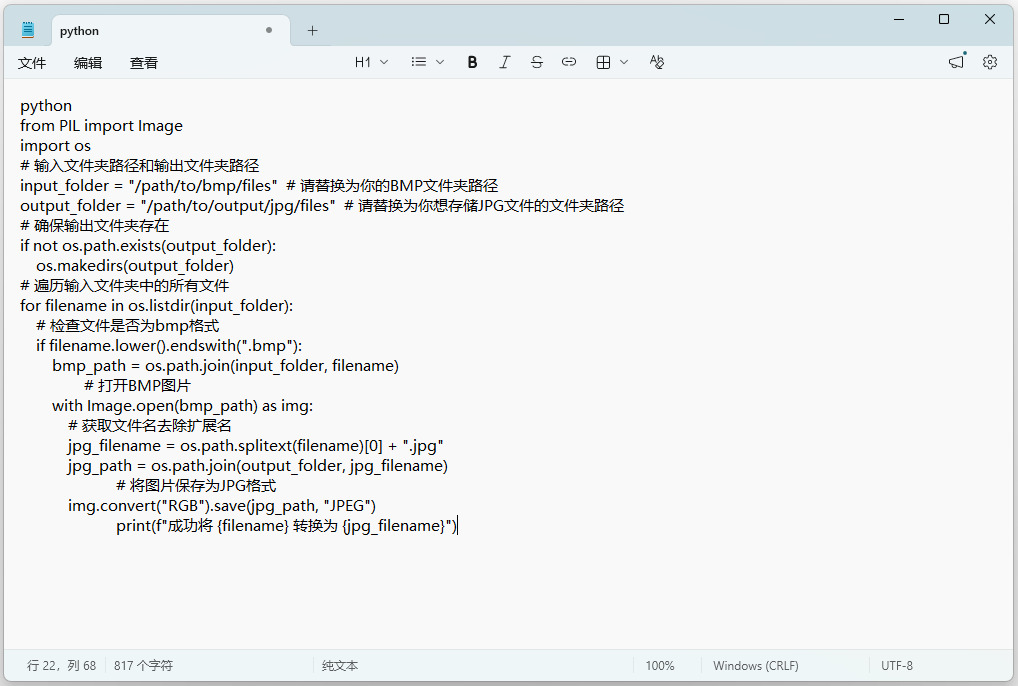The width and height of the screenshot is (1018, 686).
Task: Click the comment '# 遍历输入文件夹中的所有文件'
Action: click(125, 286)
